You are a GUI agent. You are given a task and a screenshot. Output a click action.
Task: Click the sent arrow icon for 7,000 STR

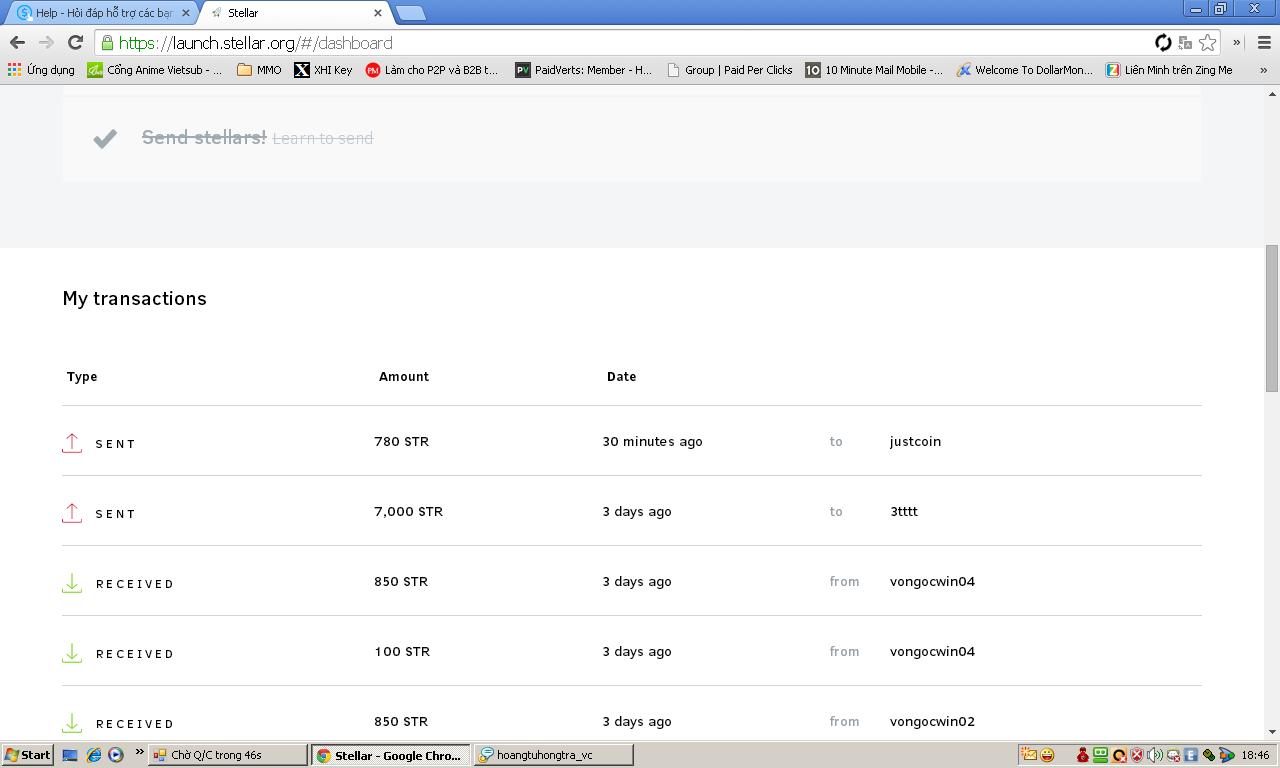click(72, 513)
